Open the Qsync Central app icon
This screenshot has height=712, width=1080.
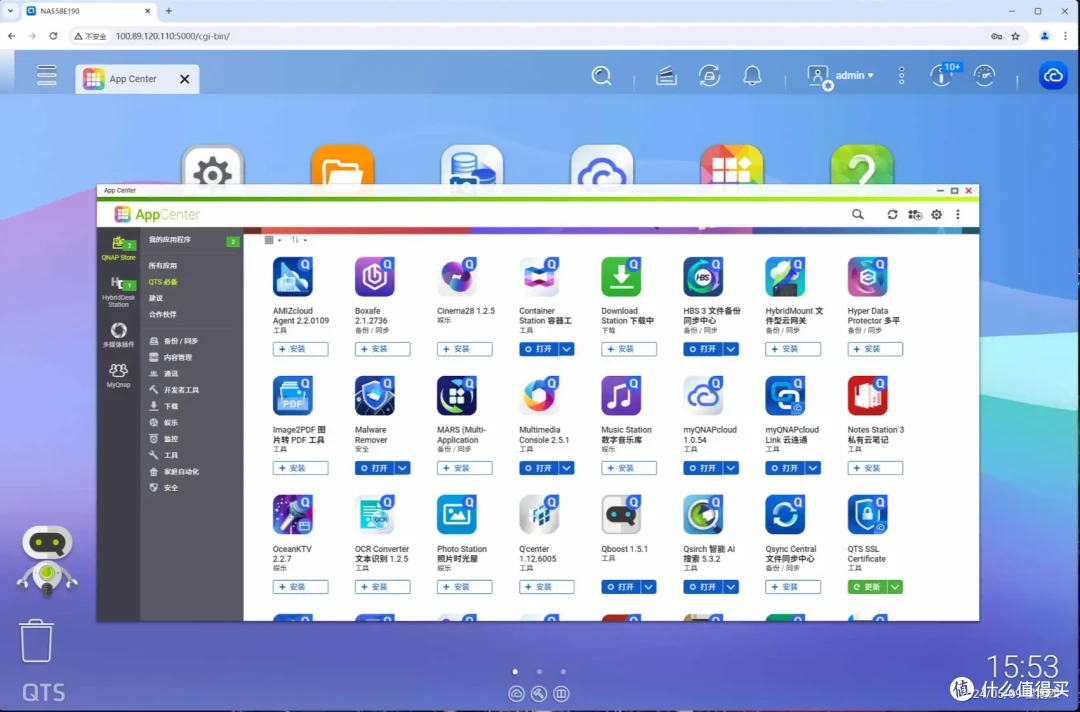coord(785,515)
